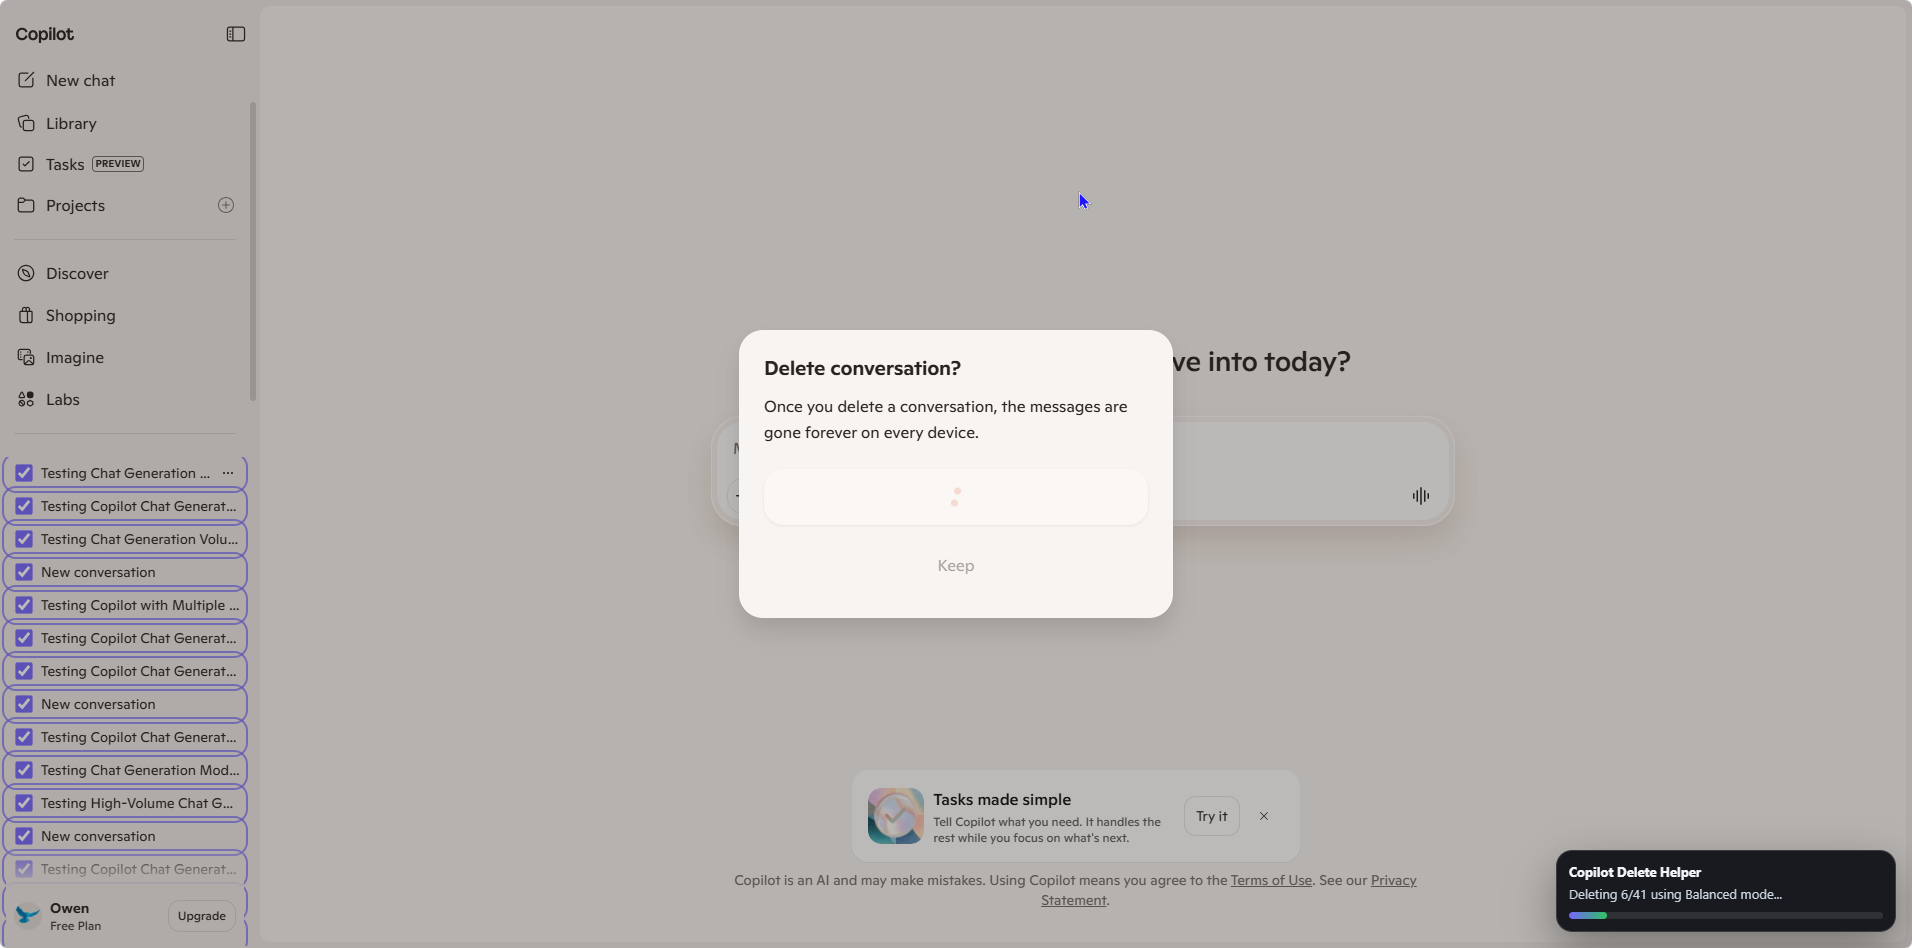The height and width of the screenshot is (948, 1912).
Task: Click the Upgrade button
Action: point(202,916)
